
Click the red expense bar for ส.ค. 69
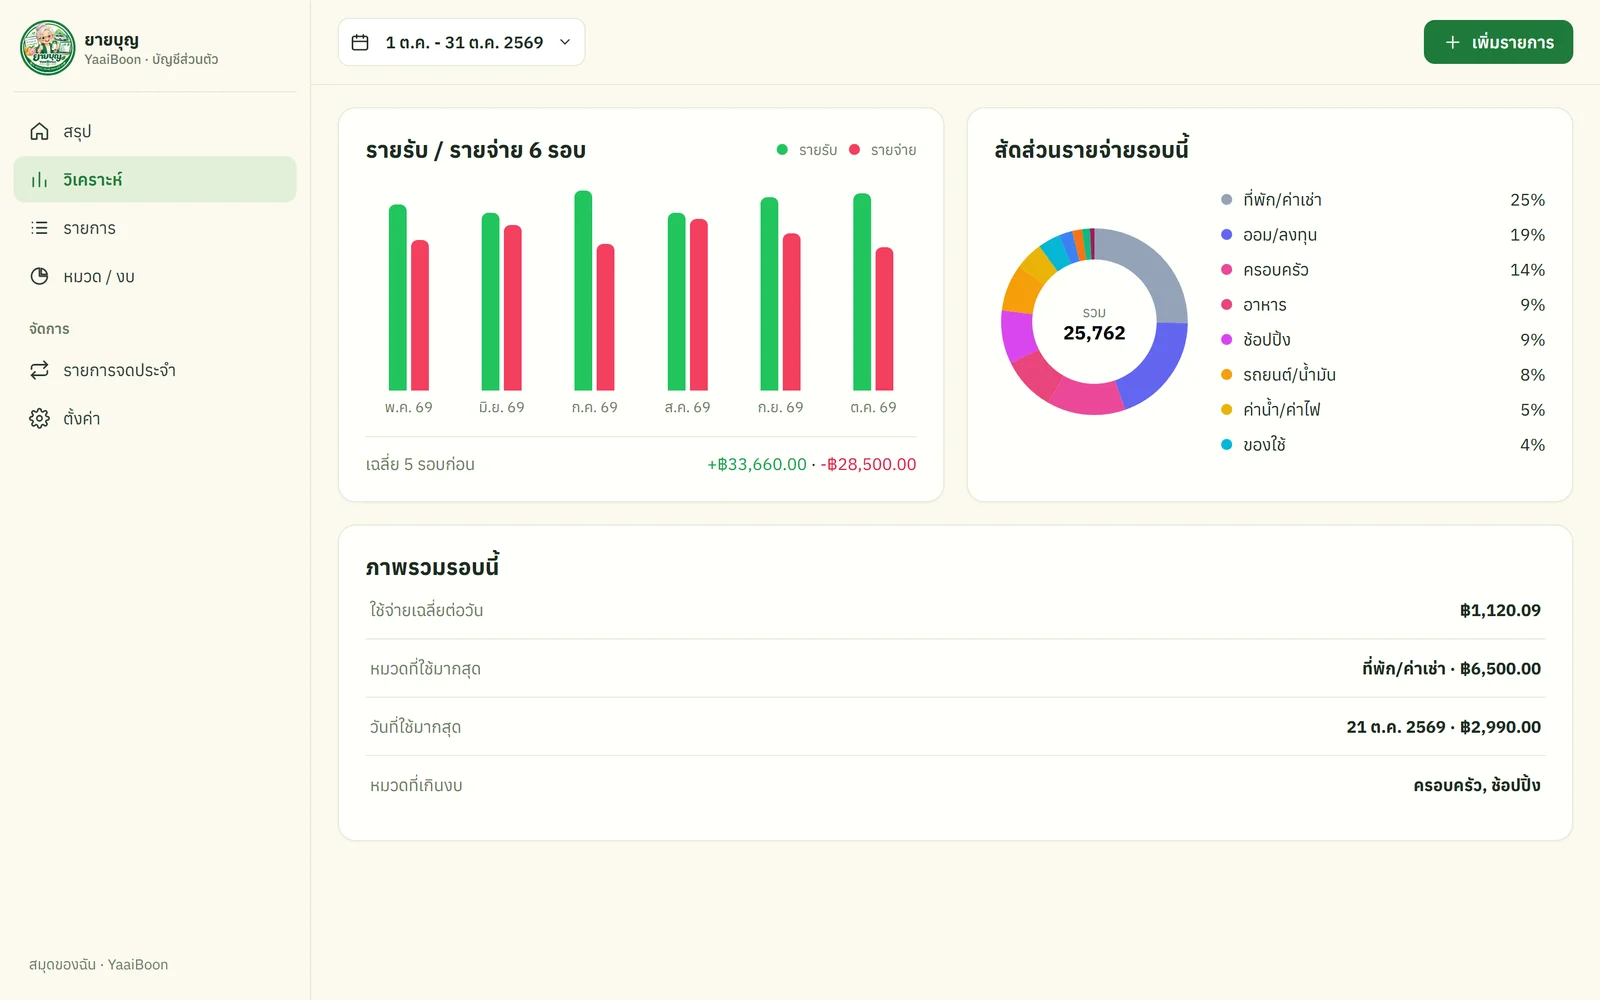tap(699, 304)
